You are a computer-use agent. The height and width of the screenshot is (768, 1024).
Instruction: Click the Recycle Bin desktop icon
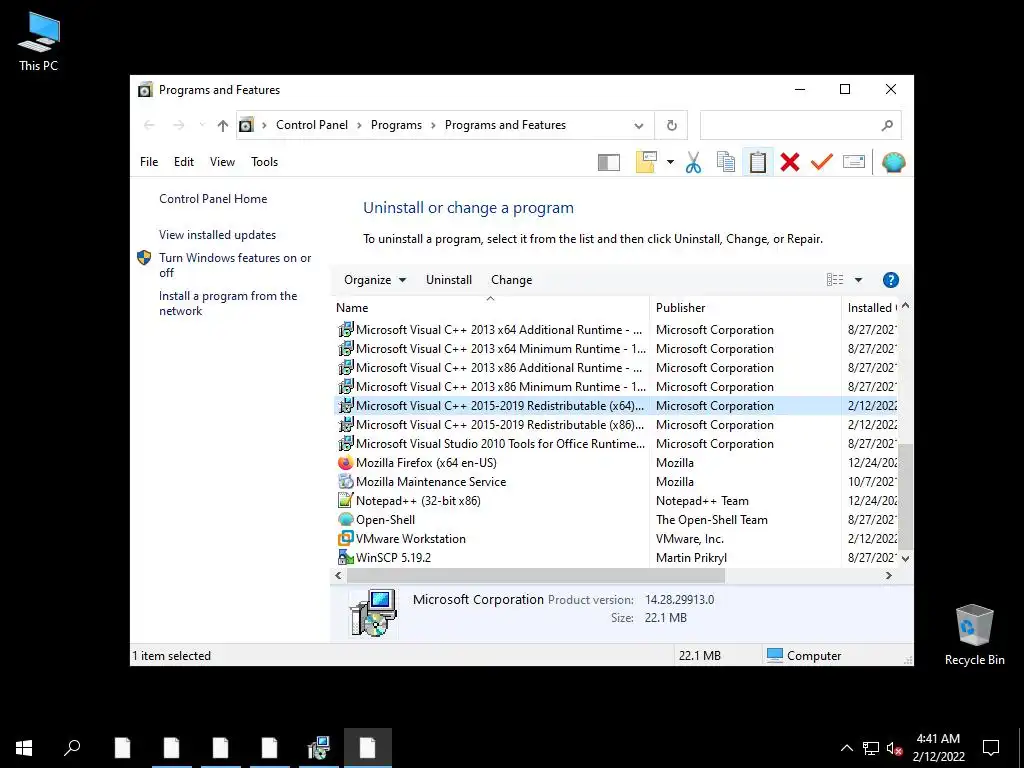[974, 635]
